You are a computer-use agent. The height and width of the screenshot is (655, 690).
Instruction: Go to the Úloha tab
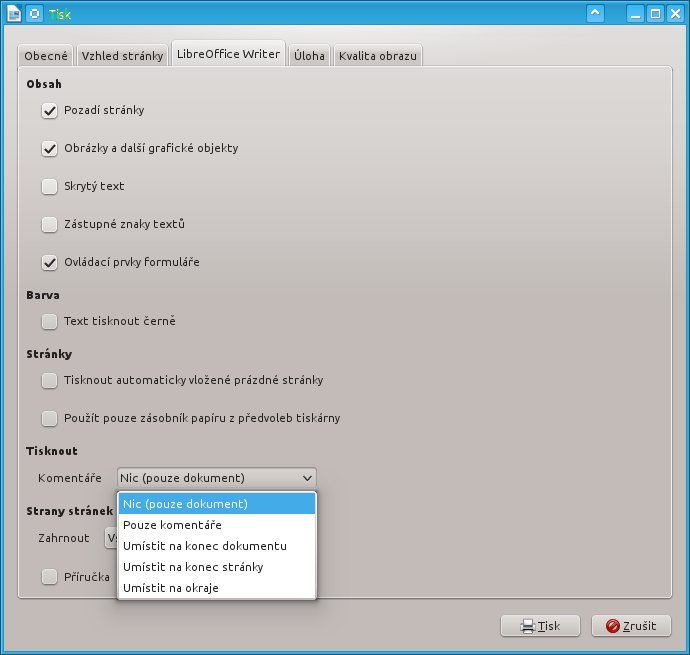click(309, 56)
